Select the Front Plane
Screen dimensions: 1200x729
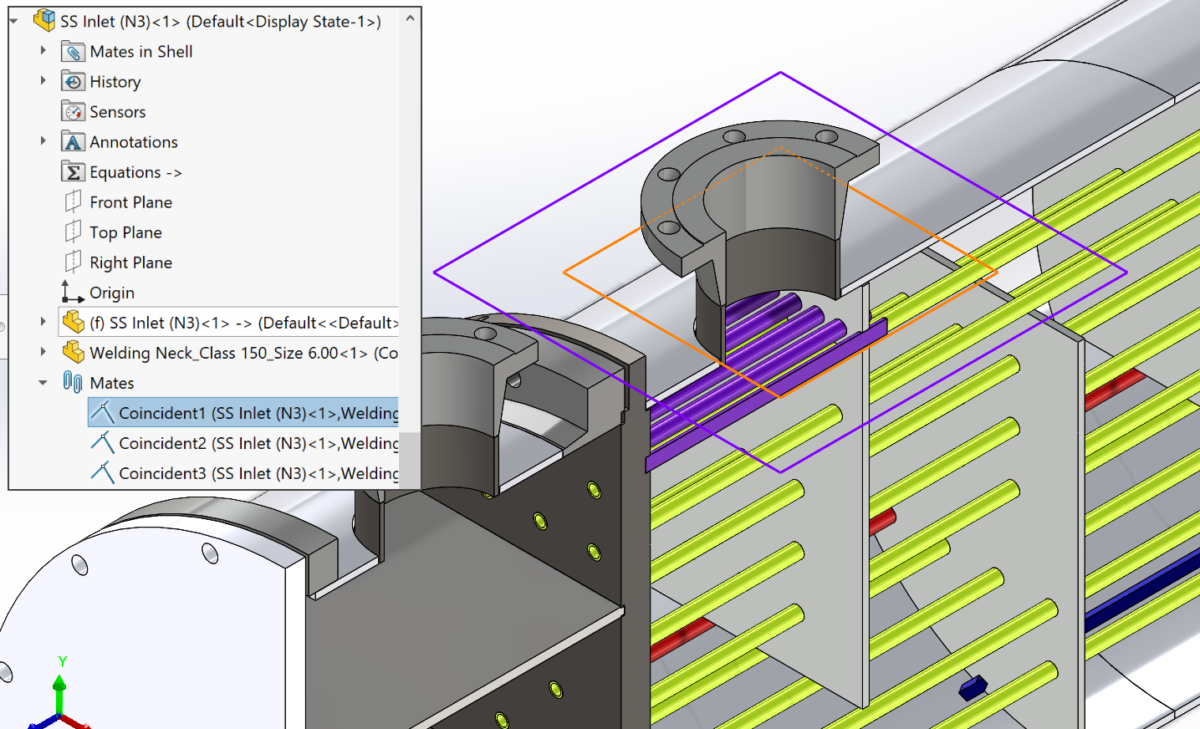click(131, 201)
